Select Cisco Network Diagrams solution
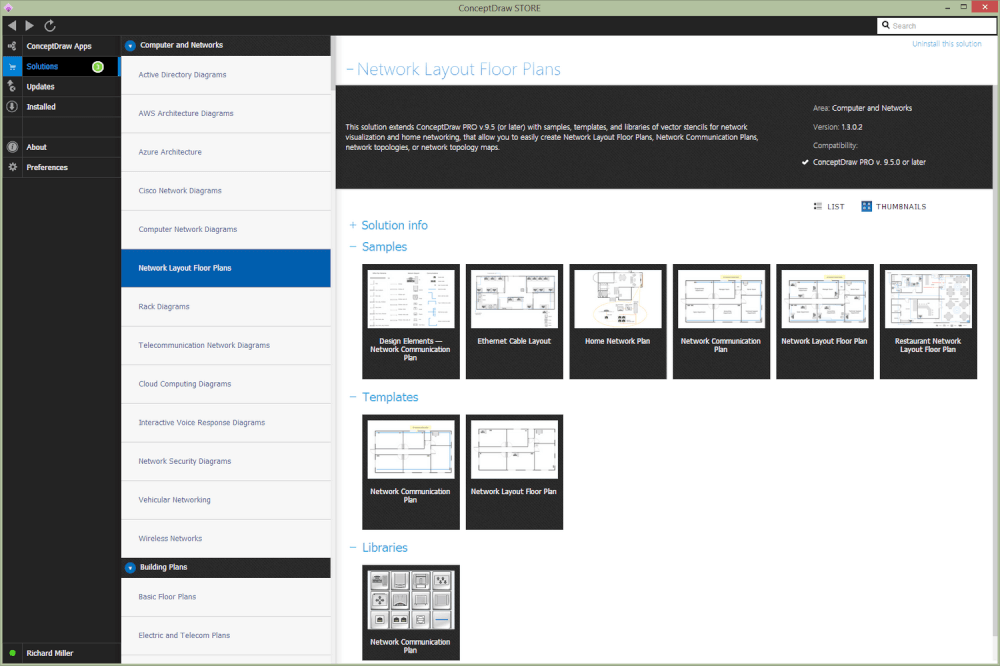Viewport: 1000px width, 666px height. [x=226, y=191]
